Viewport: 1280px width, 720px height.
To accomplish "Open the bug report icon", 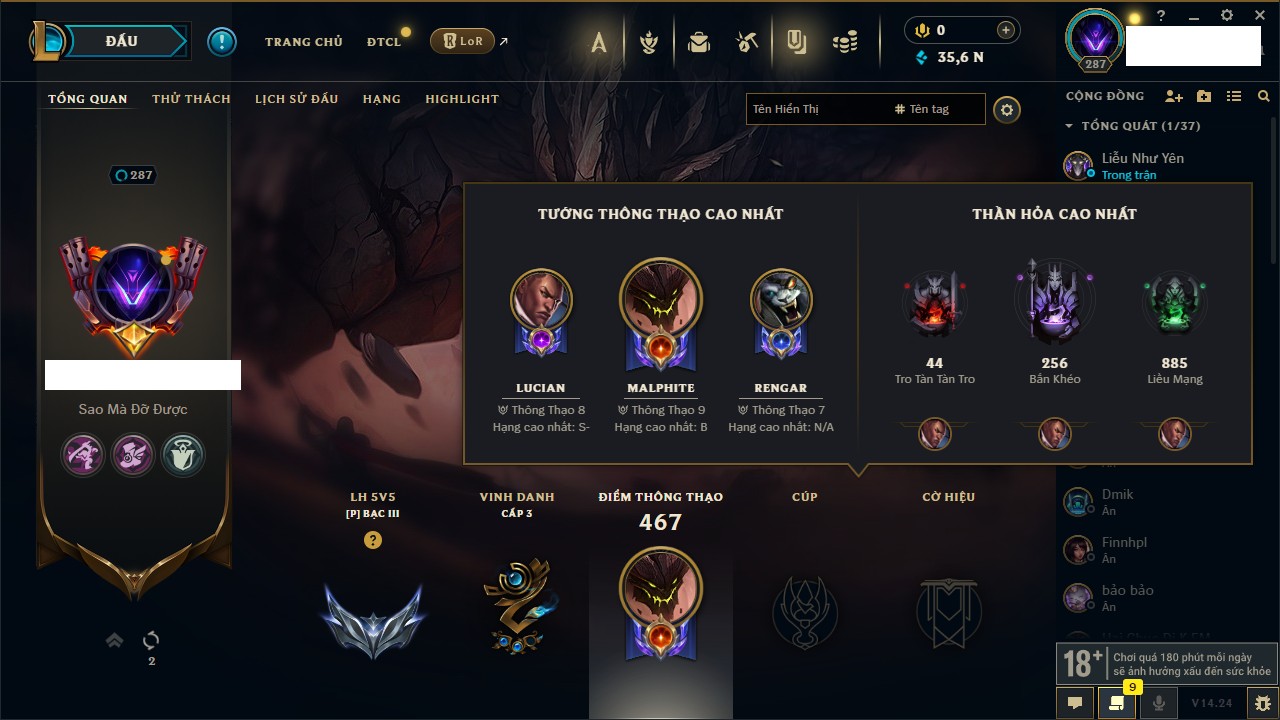I will pos(1262,703).
